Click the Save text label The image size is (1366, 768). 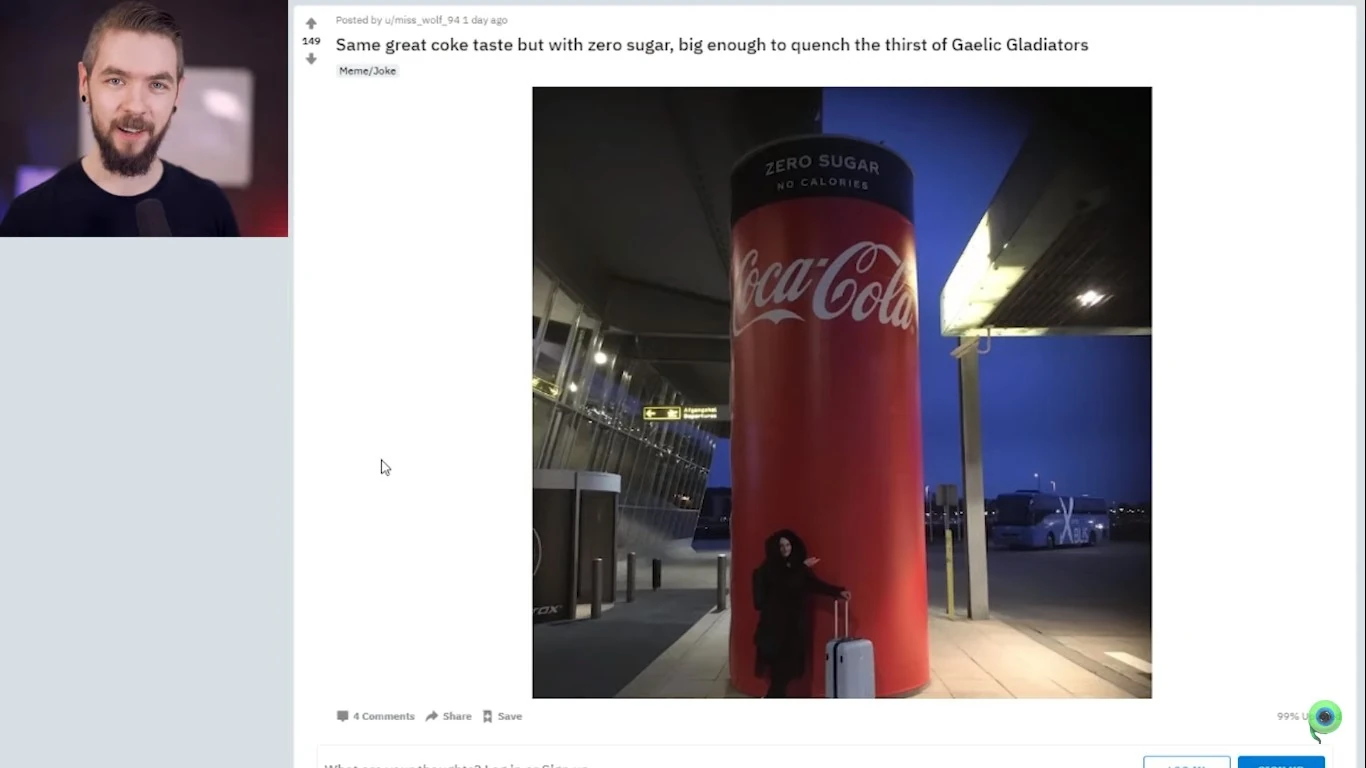510,716
